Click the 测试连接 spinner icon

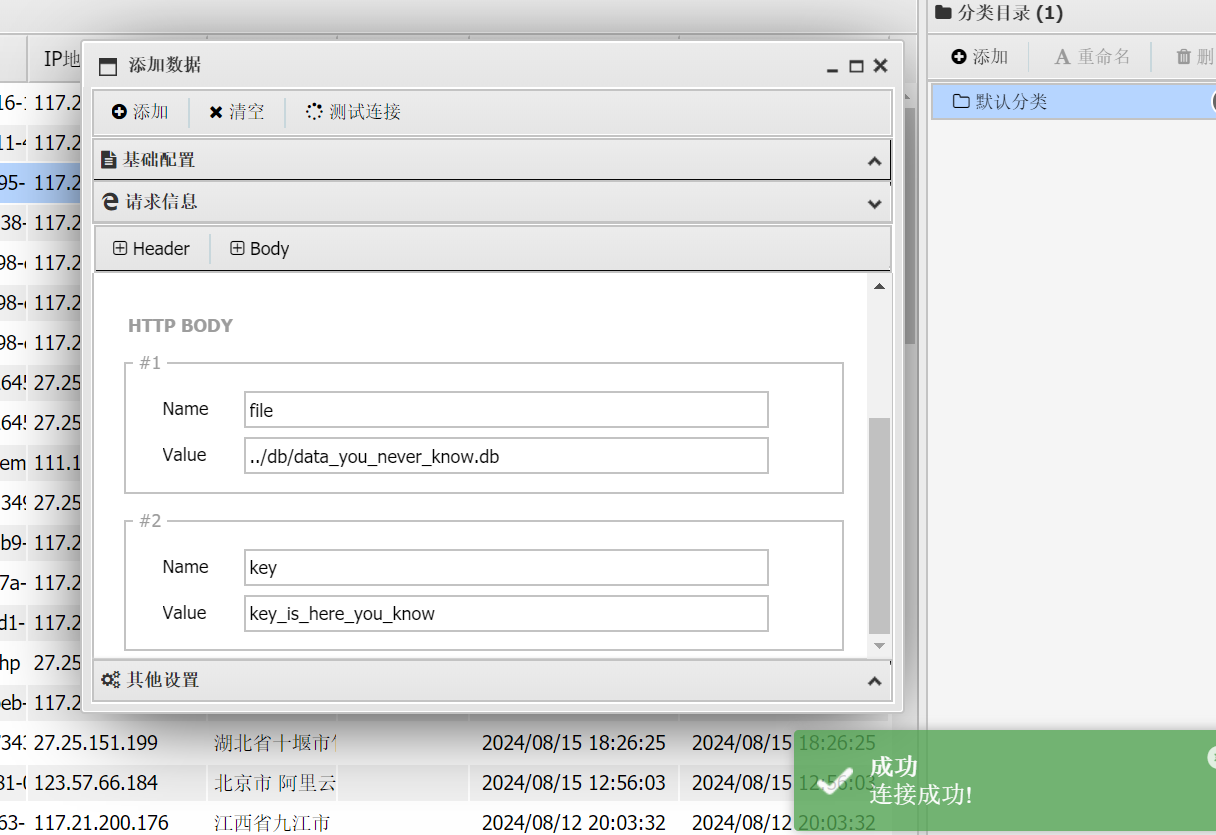click(x=314, y=112)
